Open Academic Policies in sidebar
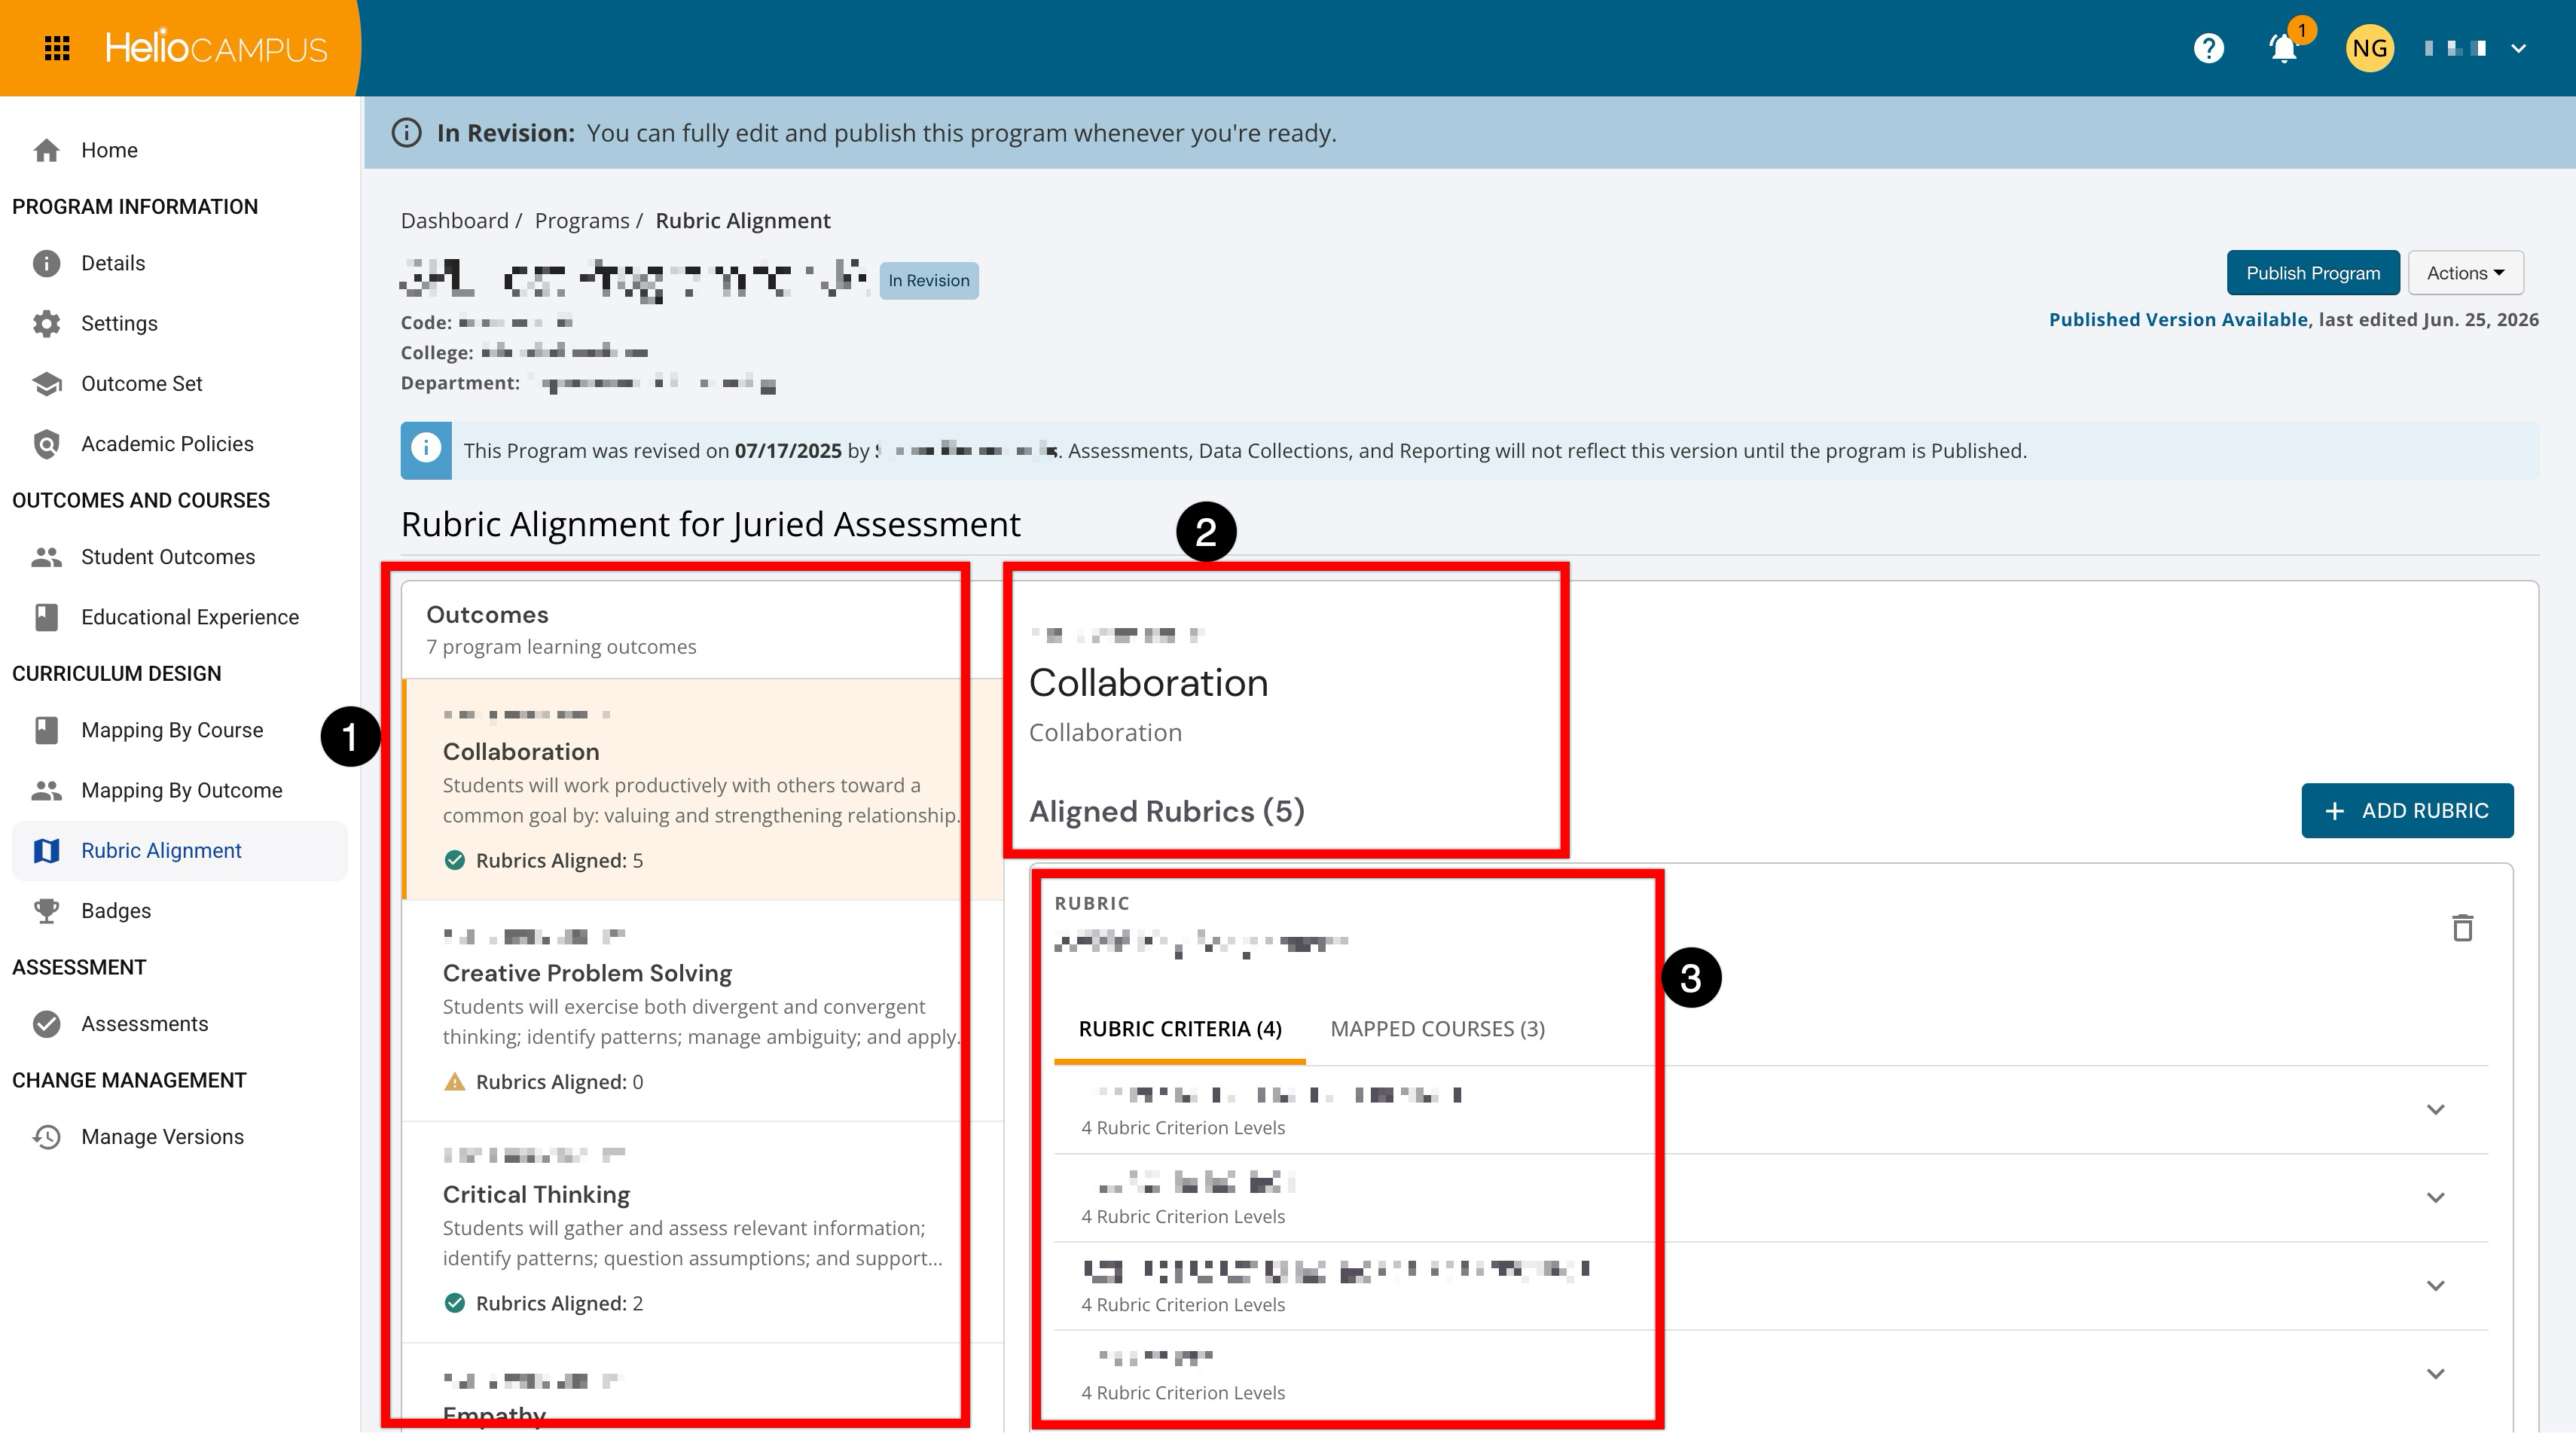 [x=180, y=444]
